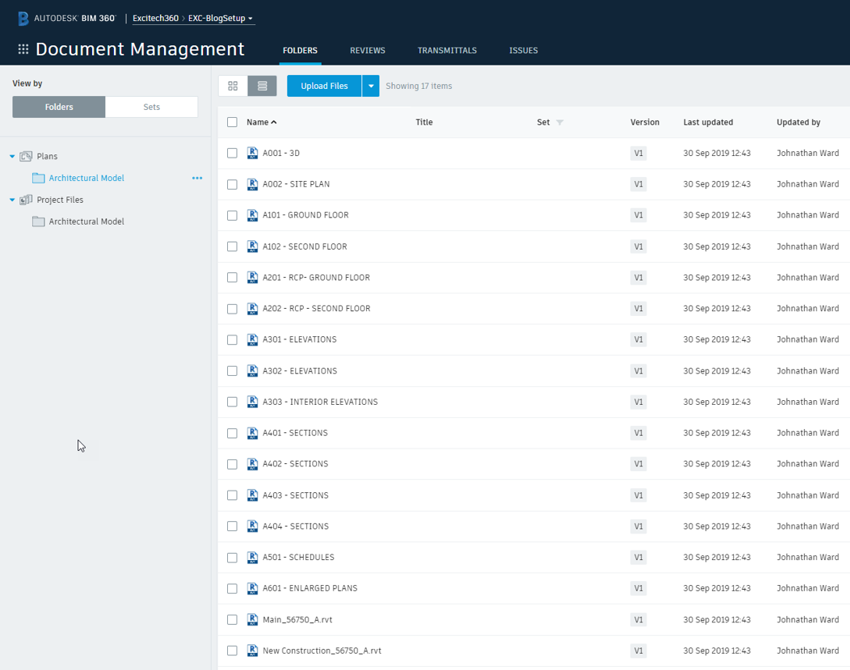Image resolution: width=850 pixels, height=670 pixels.
Task: Click the Plans root folder label
Action: click(x=47, y=156)
